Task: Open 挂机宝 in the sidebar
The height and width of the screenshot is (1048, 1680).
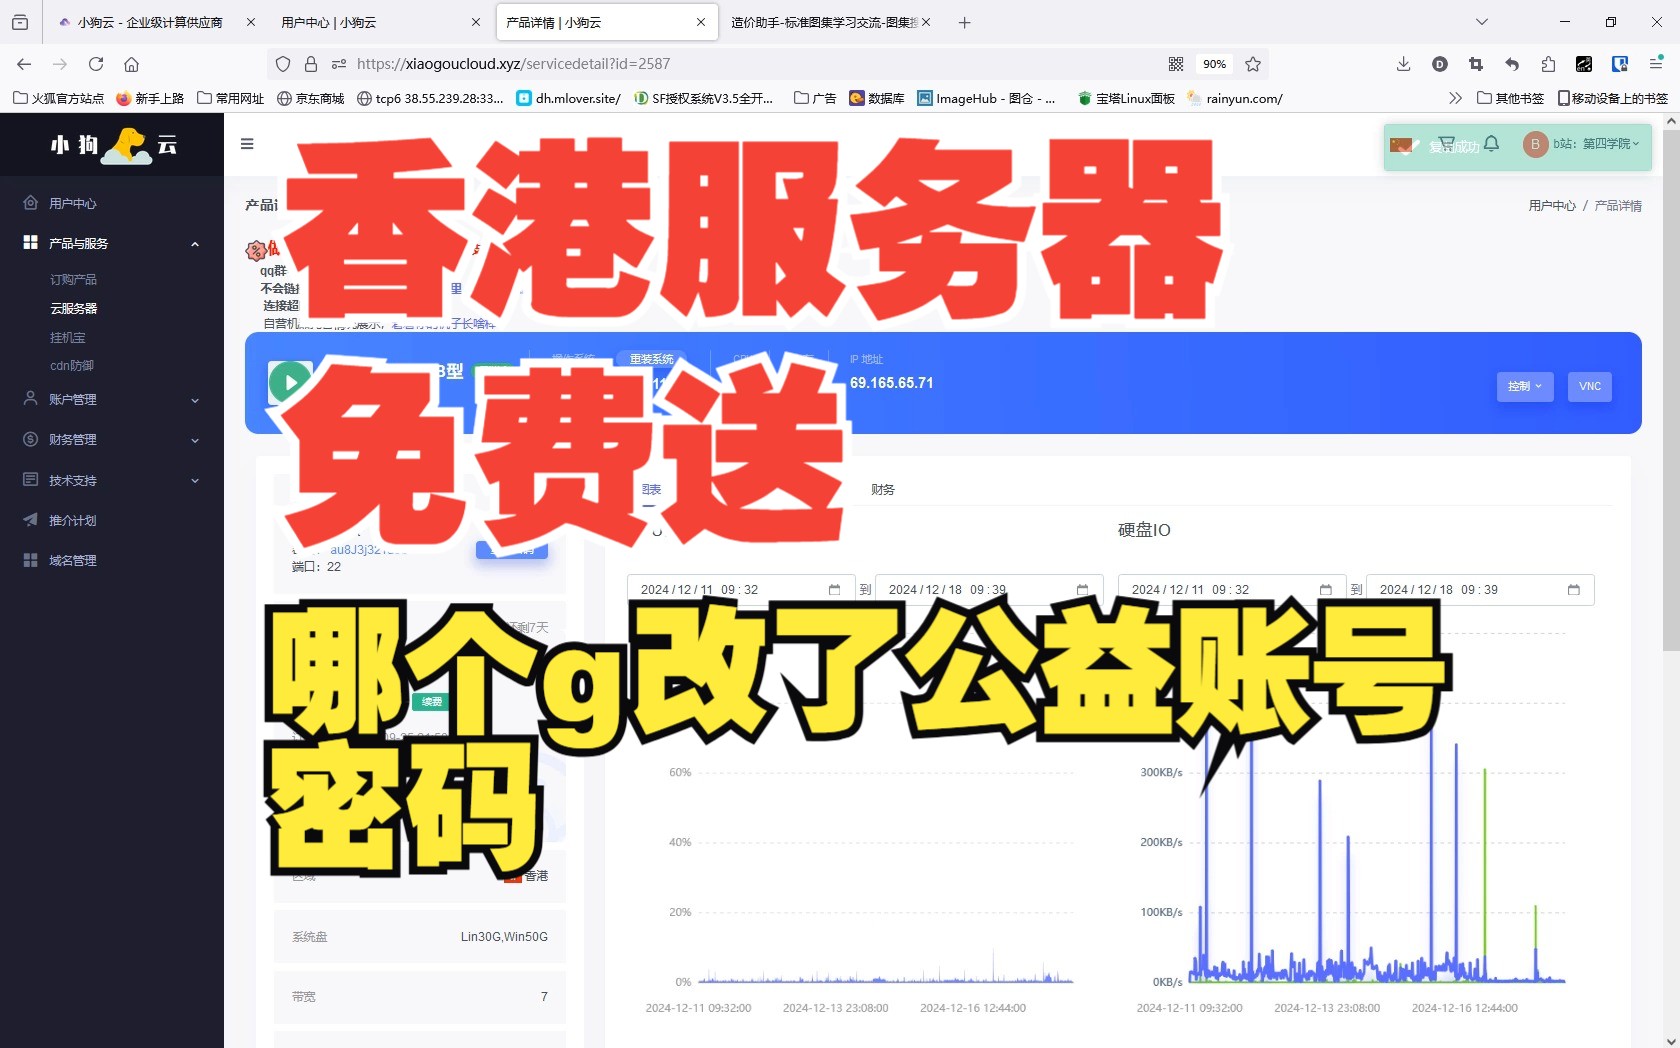Action: coord(68,337)
